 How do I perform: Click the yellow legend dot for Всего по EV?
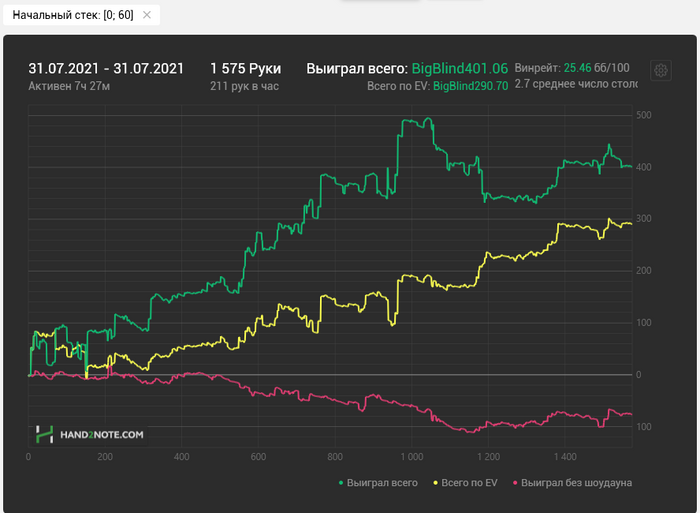point(435,482)
